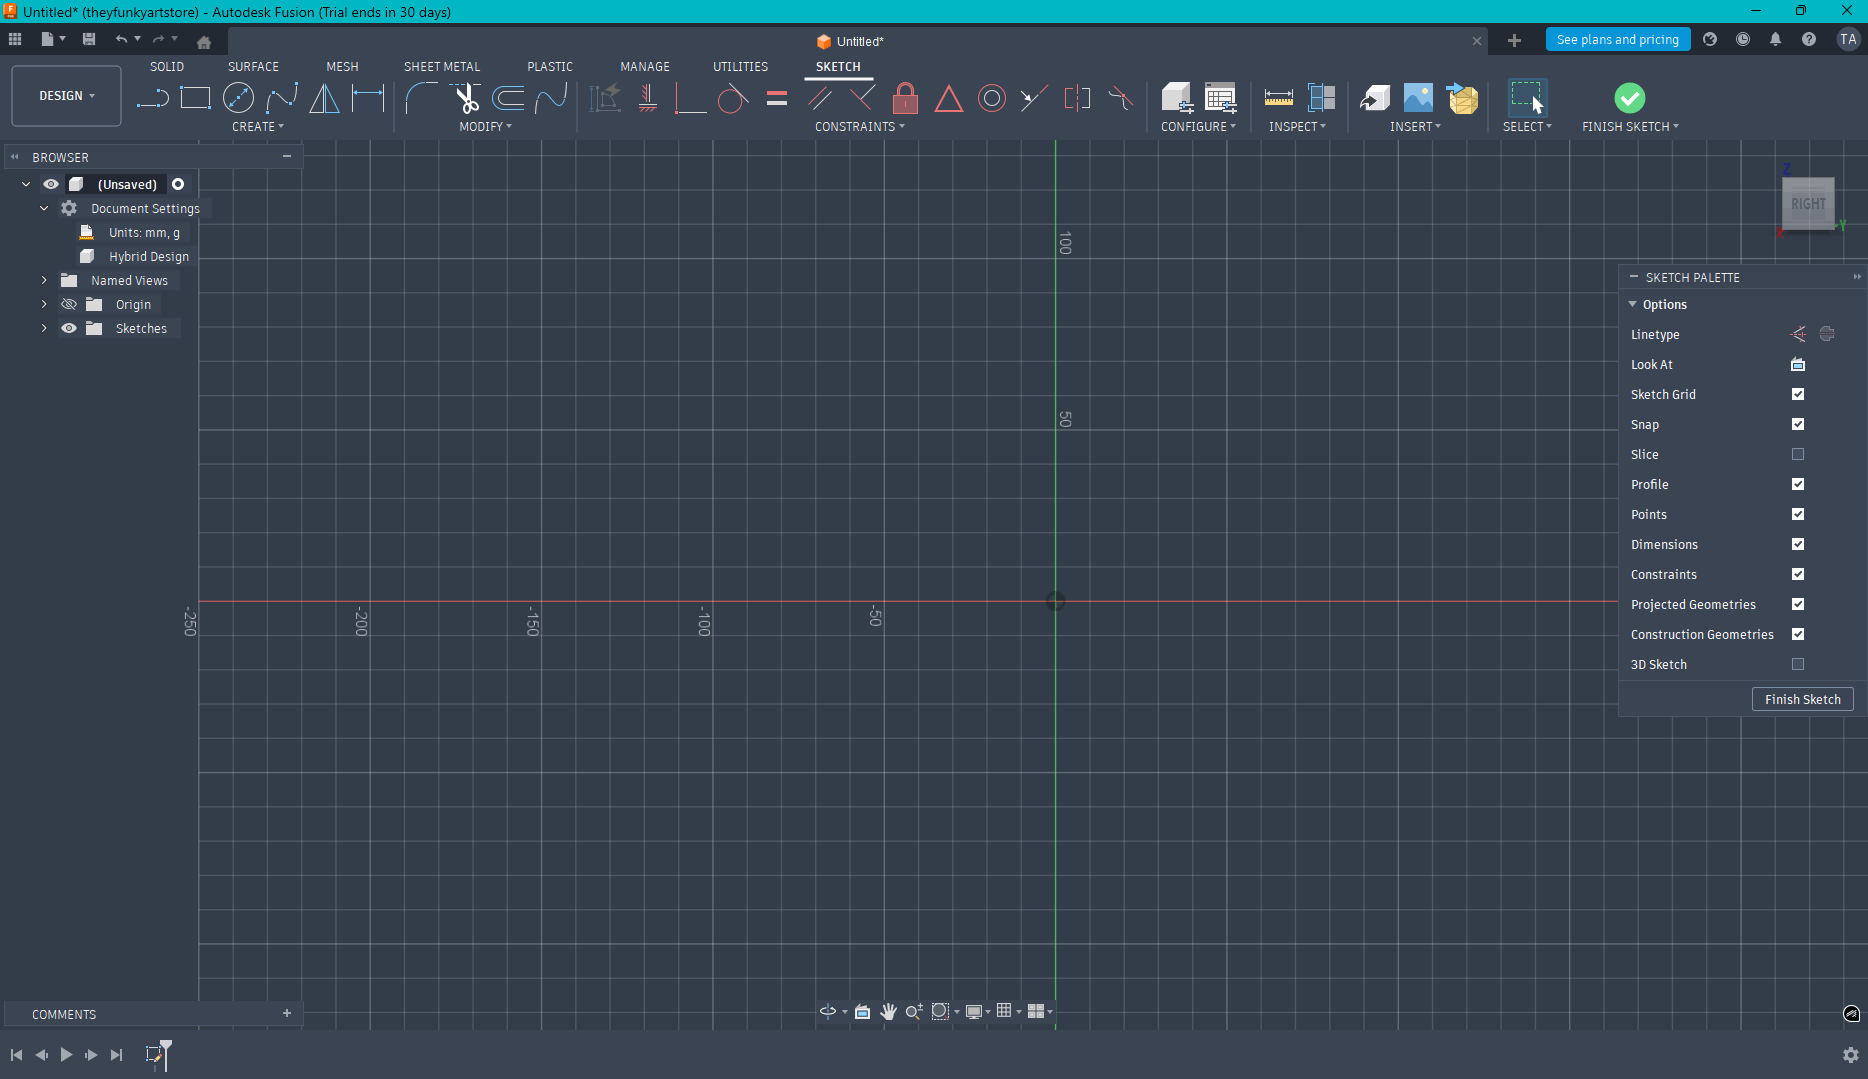This screenshot has height=1079, width=1868.
Task: Open the Measure inspect tool
Action: [x=1278, y=98]
